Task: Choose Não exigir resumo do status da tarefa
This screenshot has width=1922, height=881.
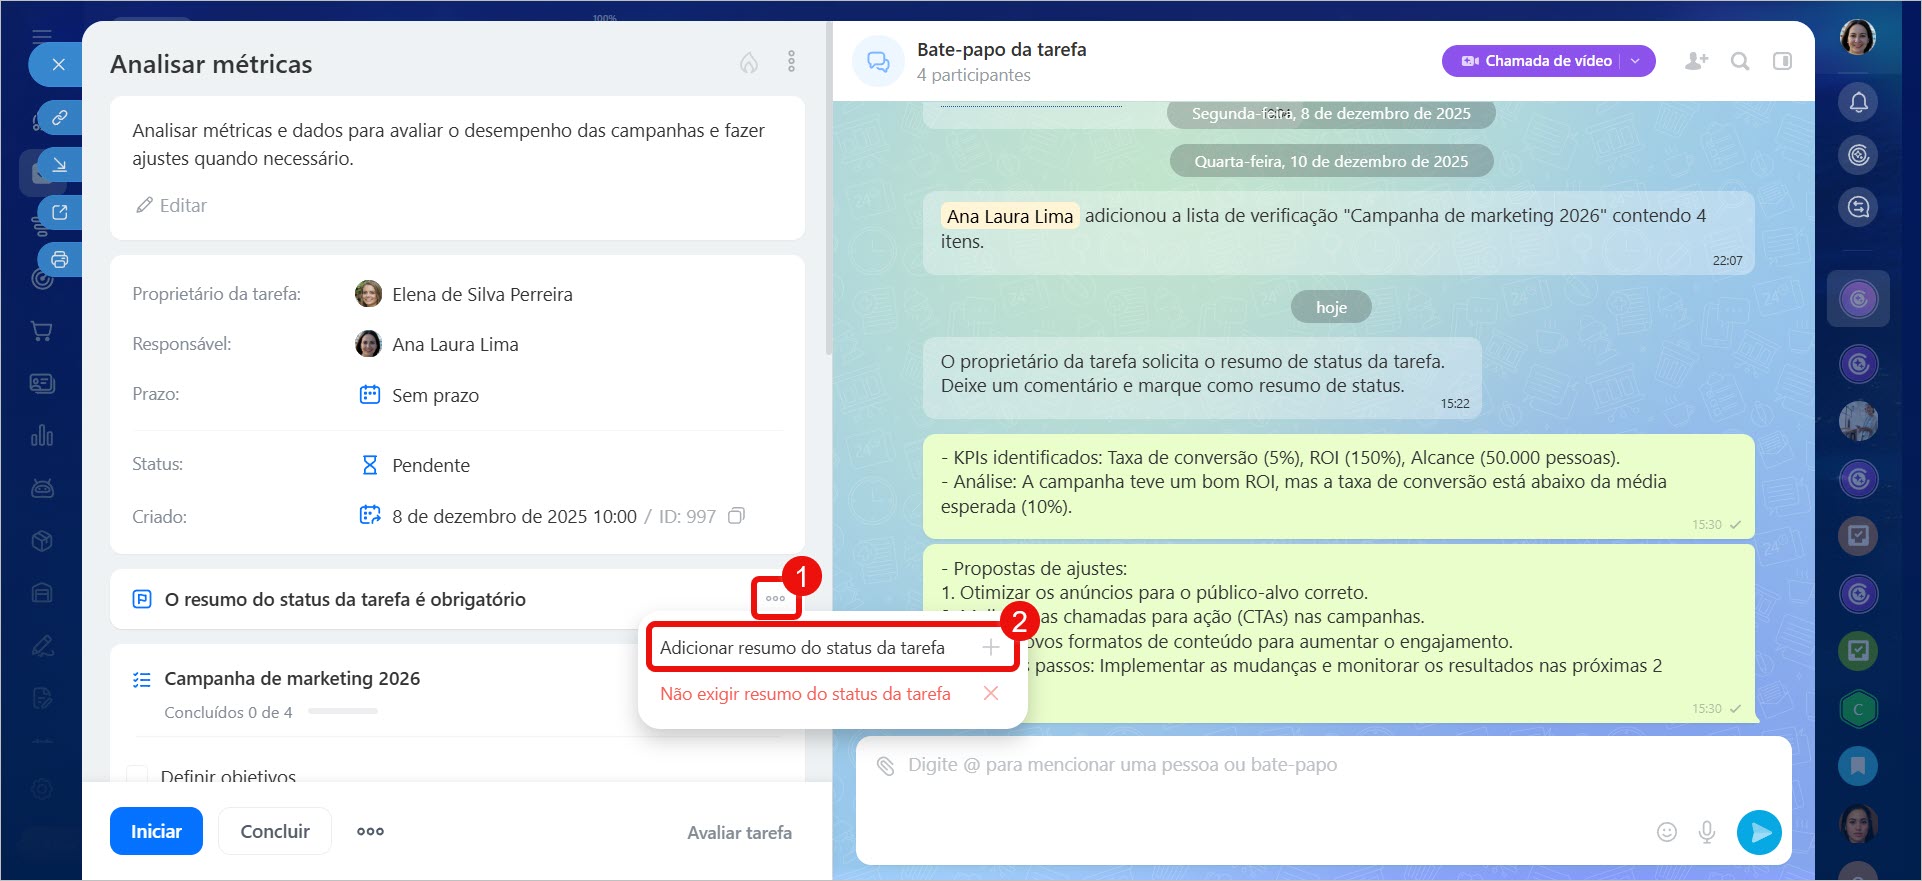Action: click(x=805, y=694)
